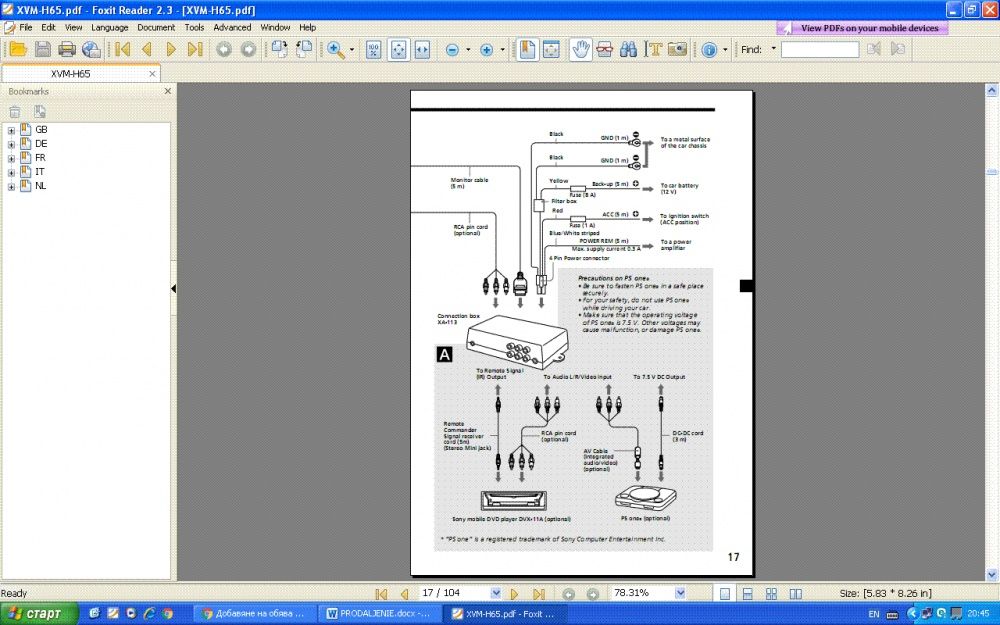This screenshot has height=625, width=1000.
Task: Open the Window menu
Action: coord(275,27)
